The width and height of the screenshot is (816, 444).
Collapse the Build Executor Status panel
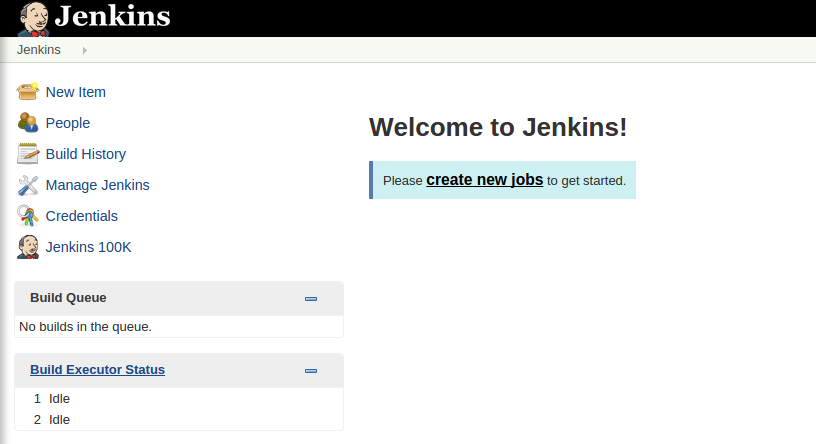click(311, 371)
